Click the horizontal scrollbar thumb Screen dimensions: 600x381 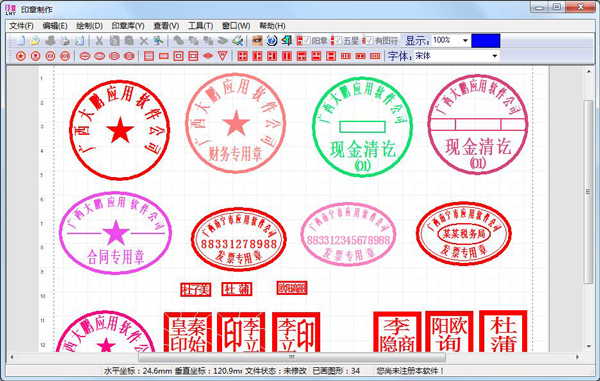coord(292,357)
